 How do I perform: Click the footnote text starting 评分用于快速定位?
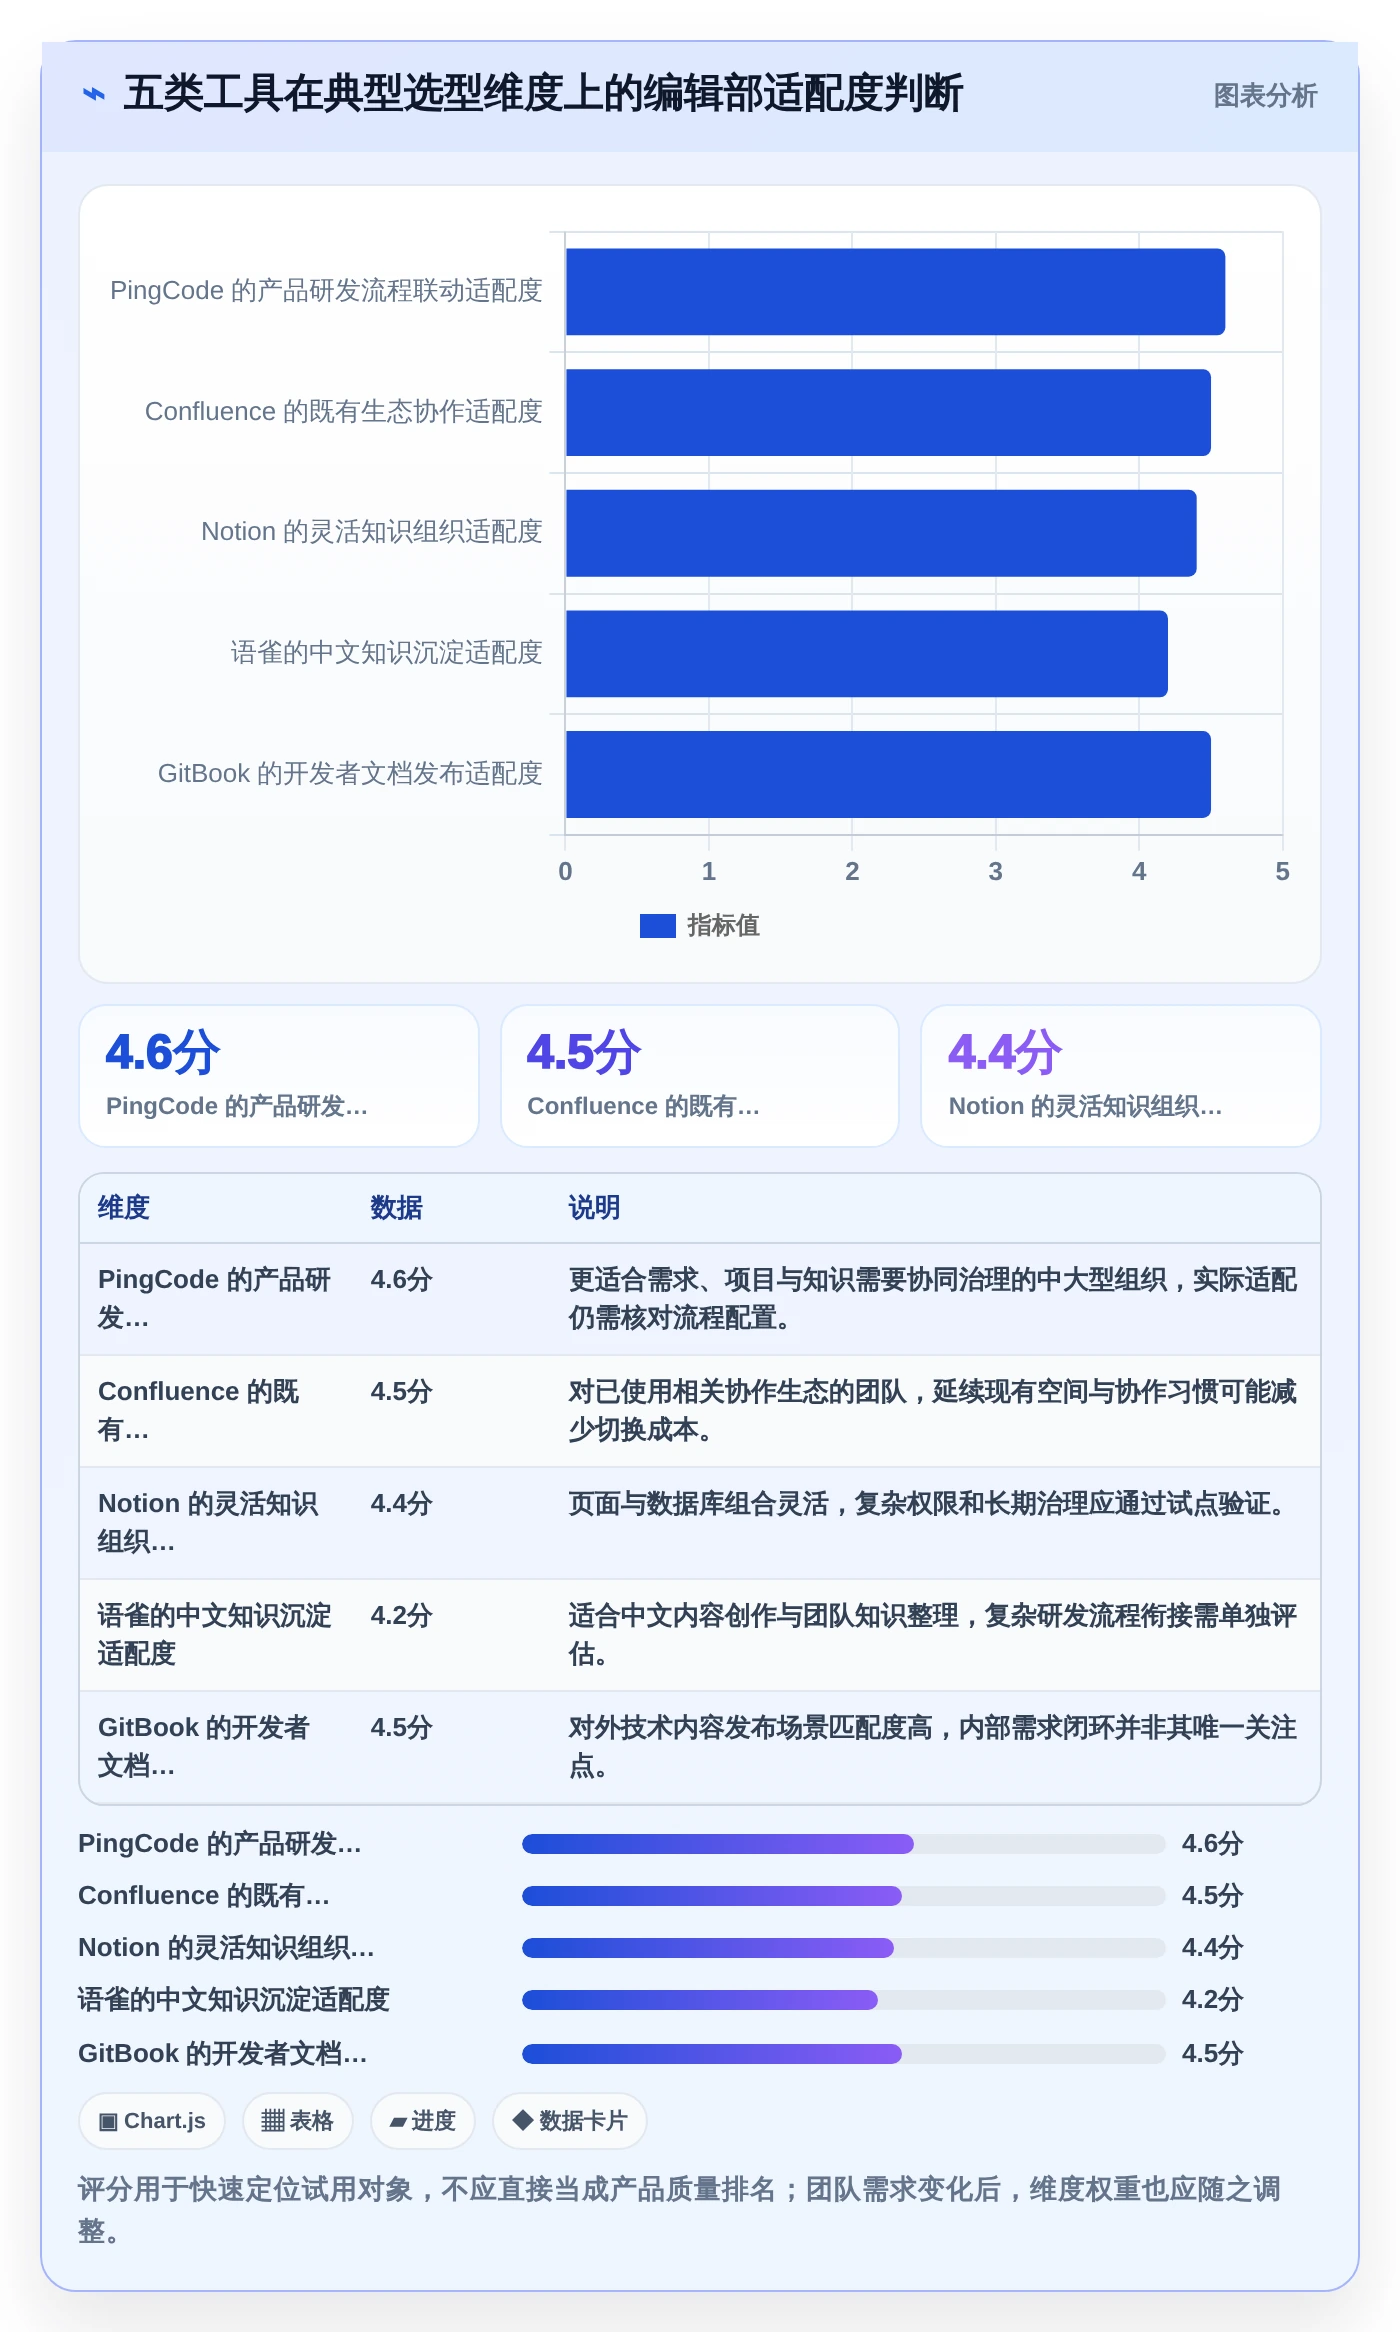tap(680, 2210)
